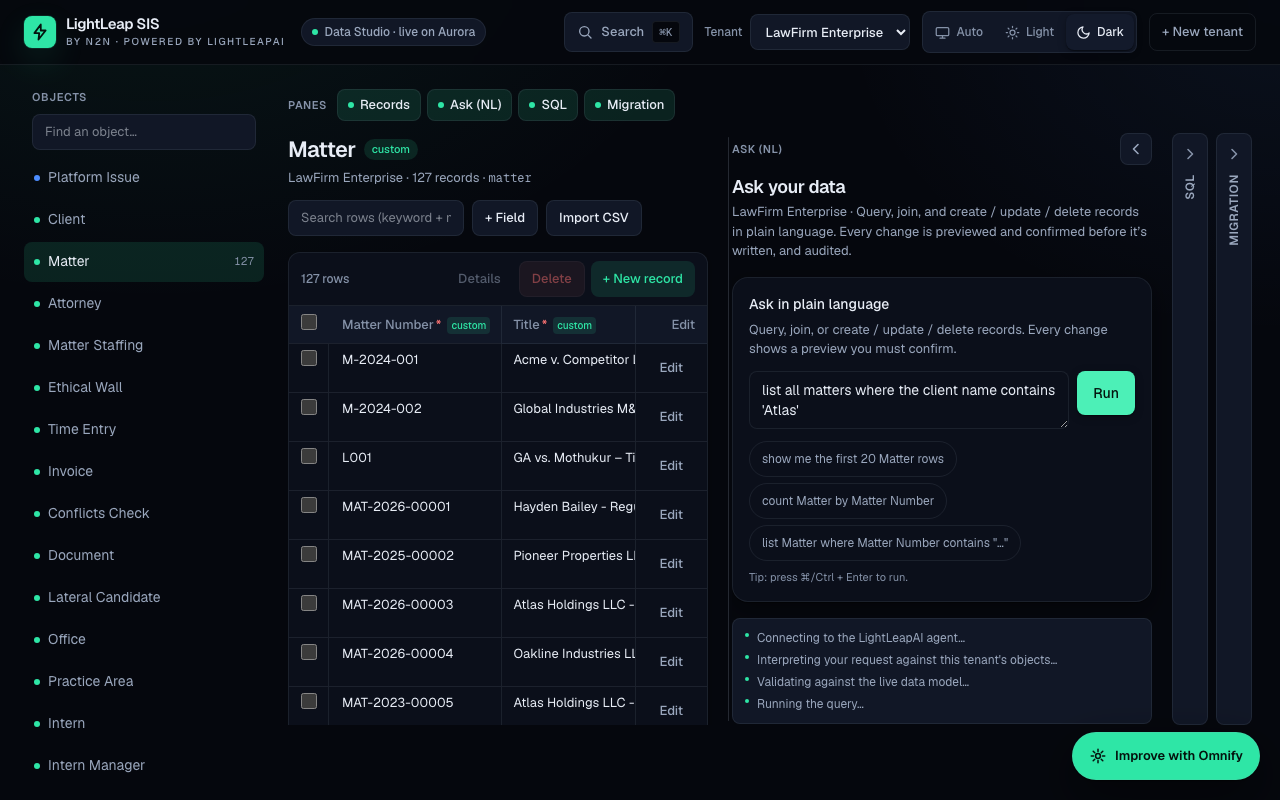The width and height of the screenshot is (1280, 800).
Task: Select the header select-all checkbox
Action: click(309, 322)
